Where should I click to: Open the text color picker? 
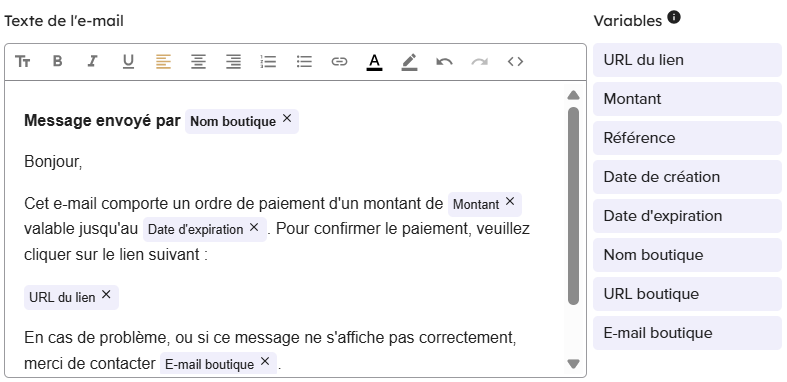[374, 62]
